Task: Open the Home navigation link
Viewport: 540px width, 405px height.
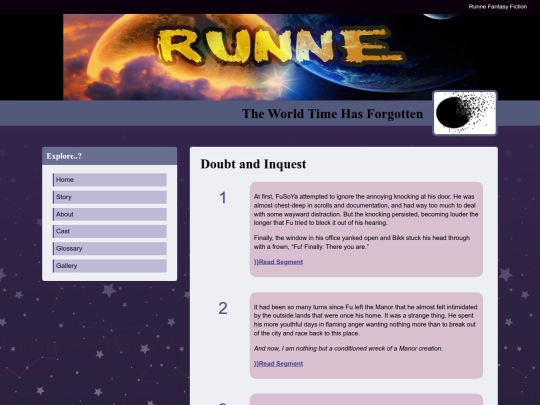Action: (x=110, y=180)
